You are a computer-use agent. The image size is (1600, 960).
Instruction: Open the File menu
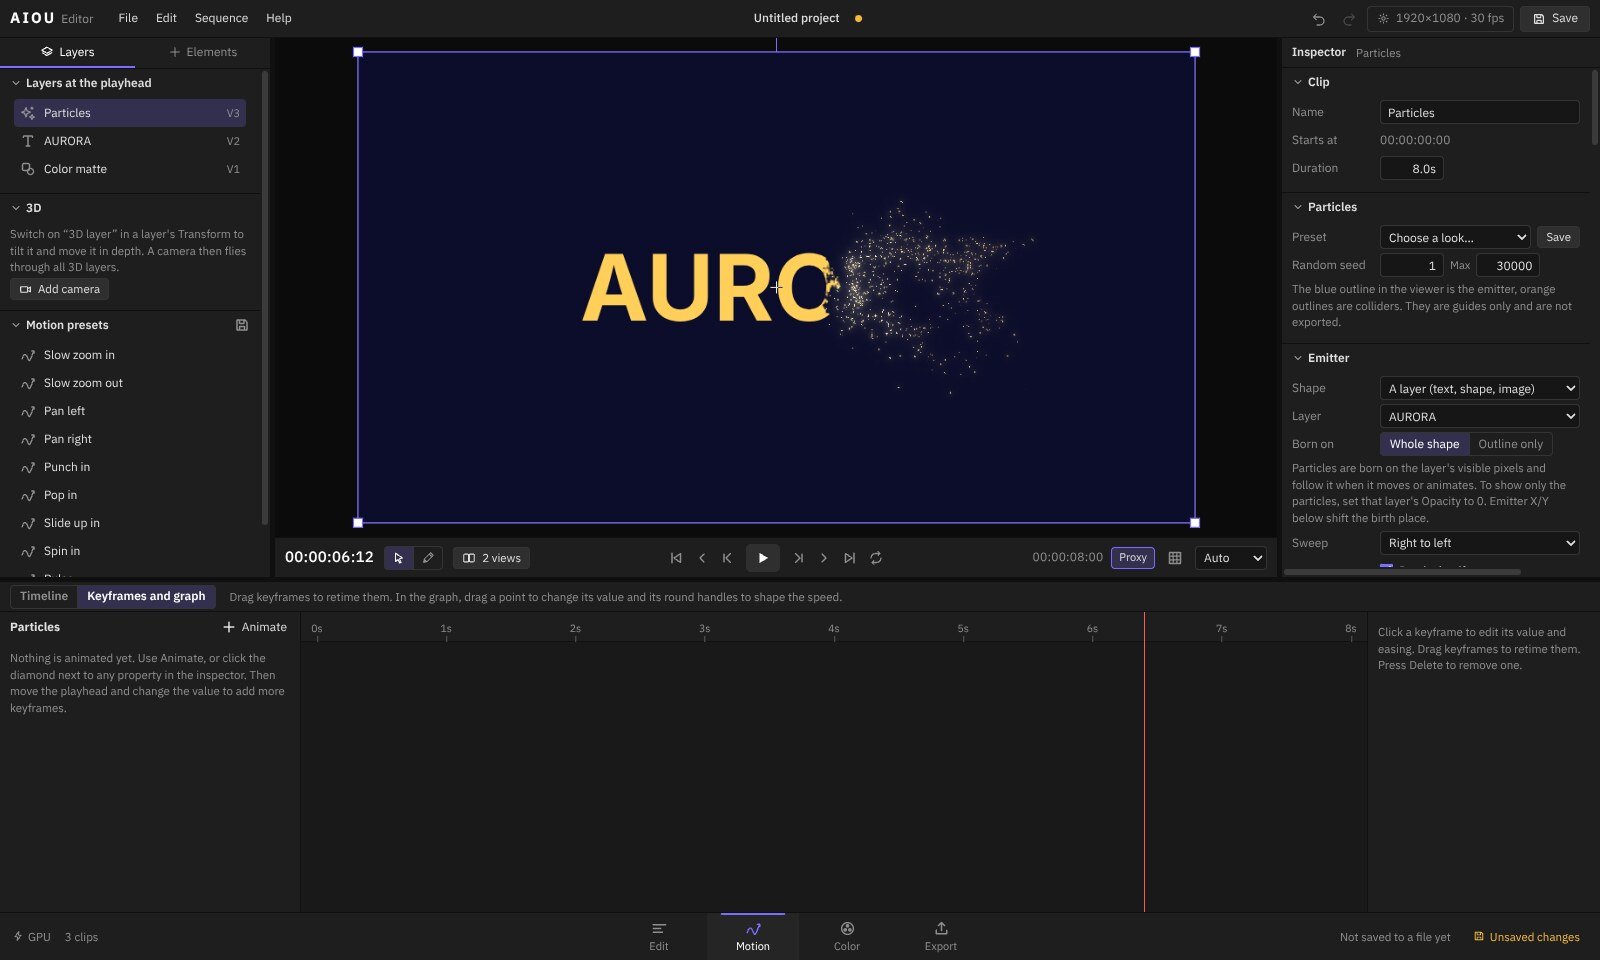click(128, 18)
